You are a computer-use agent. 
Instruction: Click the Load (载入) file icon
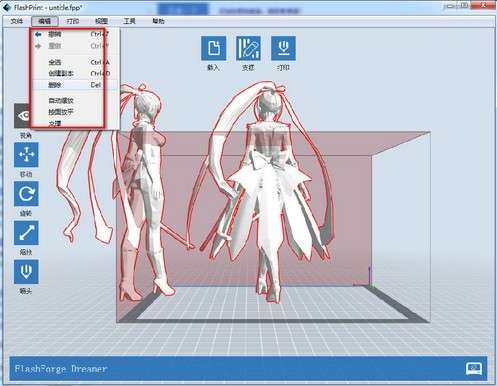tap(213, 48)
